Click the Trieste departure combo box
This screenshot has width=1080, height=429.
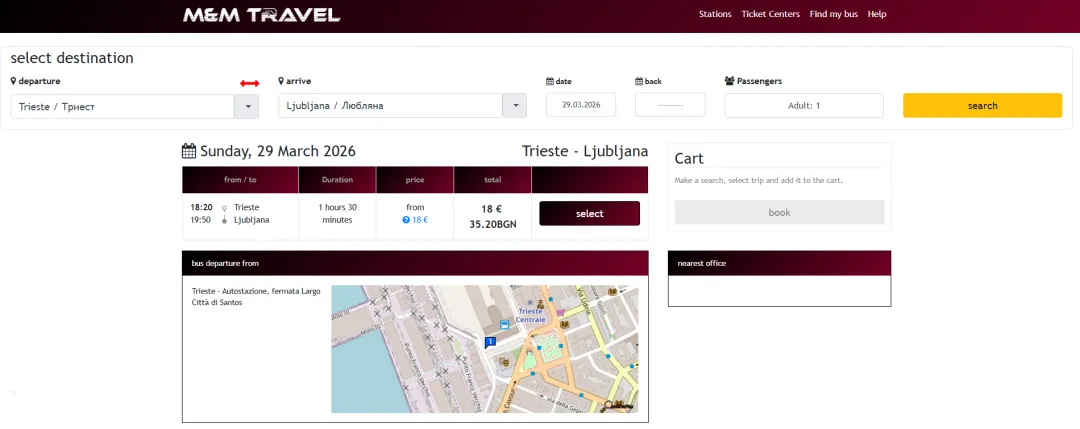pos(123,107)
